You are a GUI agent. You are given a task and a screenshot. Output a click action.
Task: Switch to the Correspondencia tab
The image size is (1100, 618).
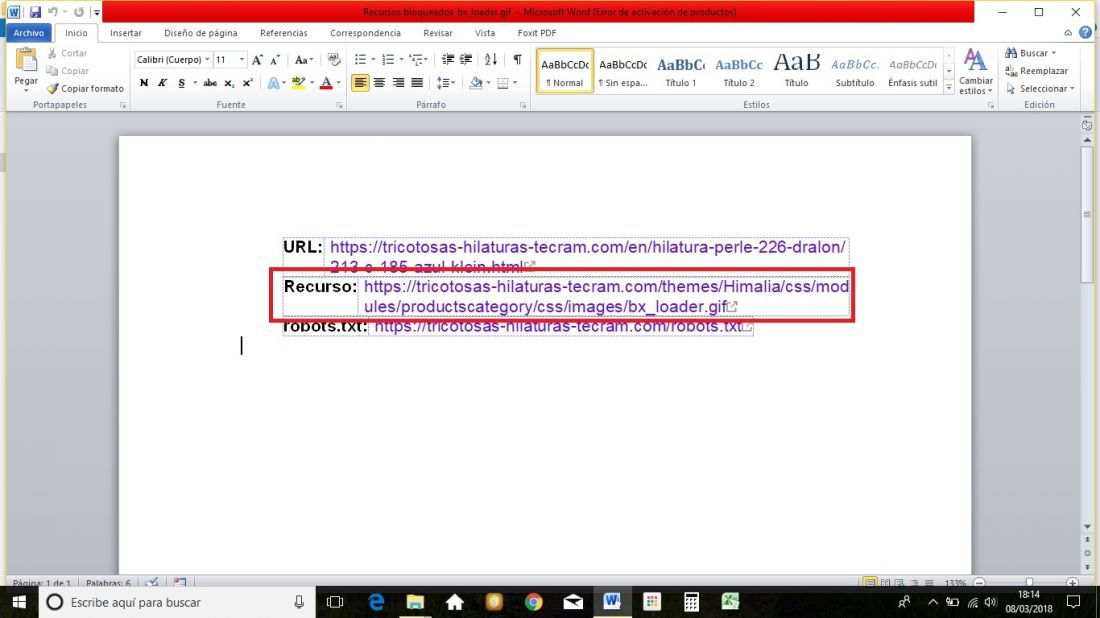365,33
